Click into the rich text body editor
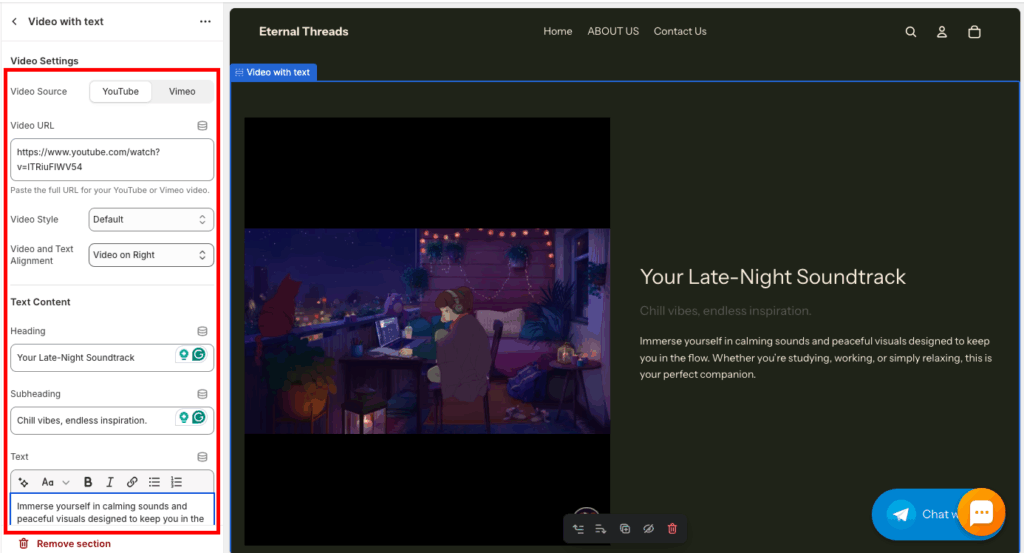 tap(112, 509)
